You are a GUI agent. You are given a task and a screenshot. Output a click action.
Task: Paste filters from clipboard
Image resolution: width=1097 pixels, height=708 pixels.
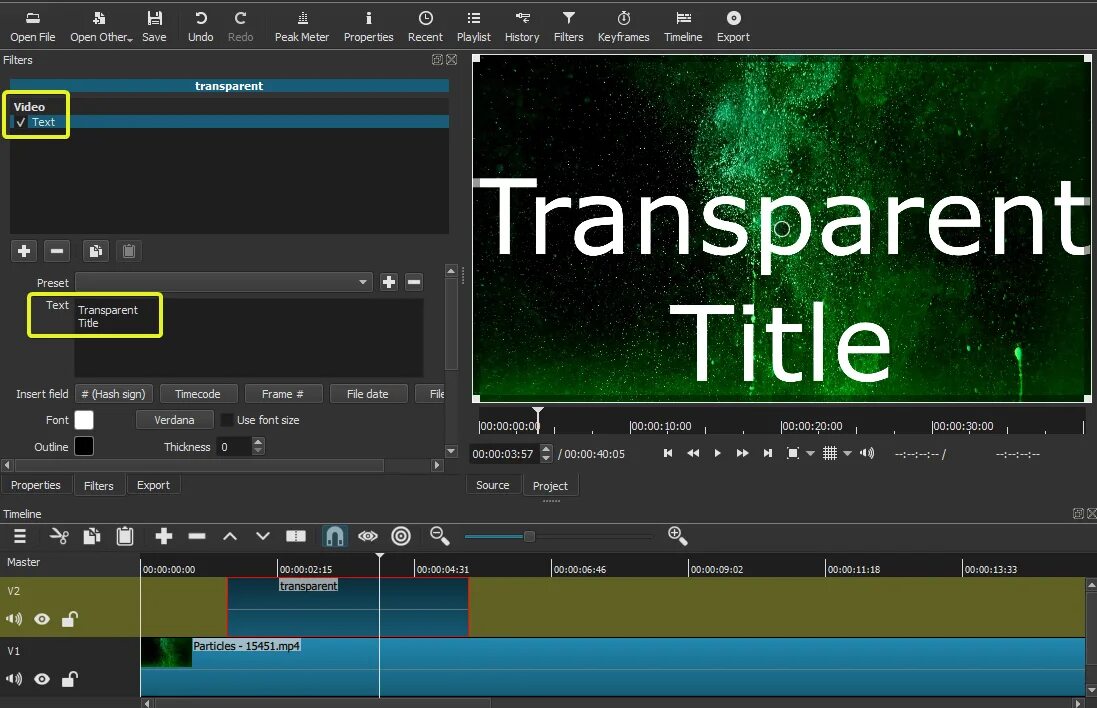click(129, 250)
